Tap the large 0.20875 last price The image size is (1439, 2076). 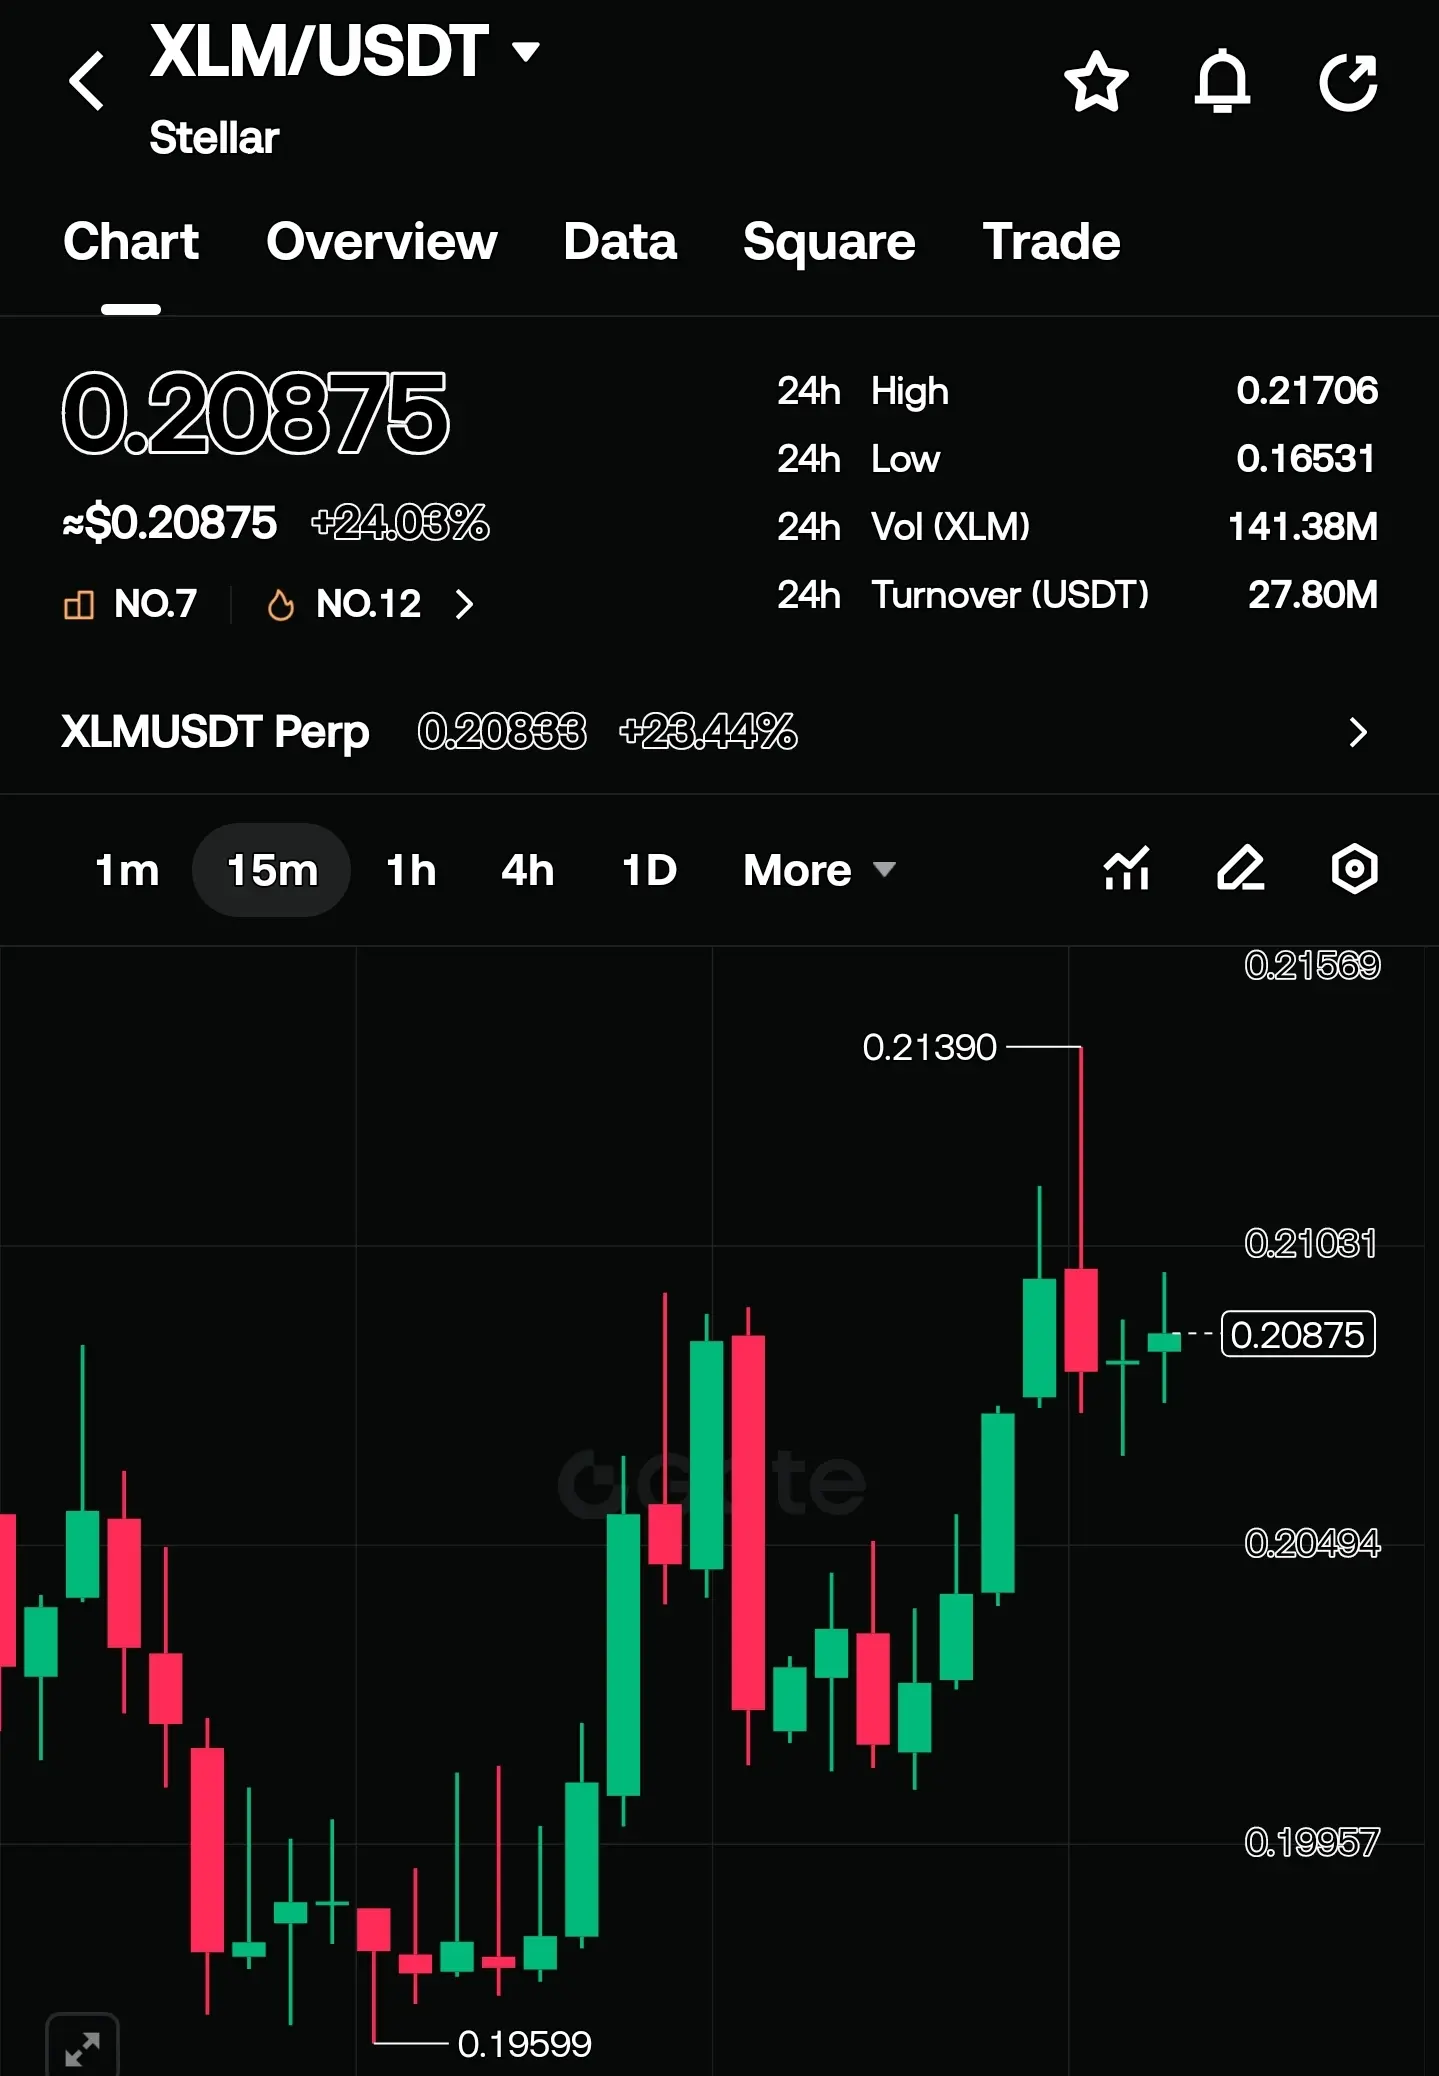point(256,413)
